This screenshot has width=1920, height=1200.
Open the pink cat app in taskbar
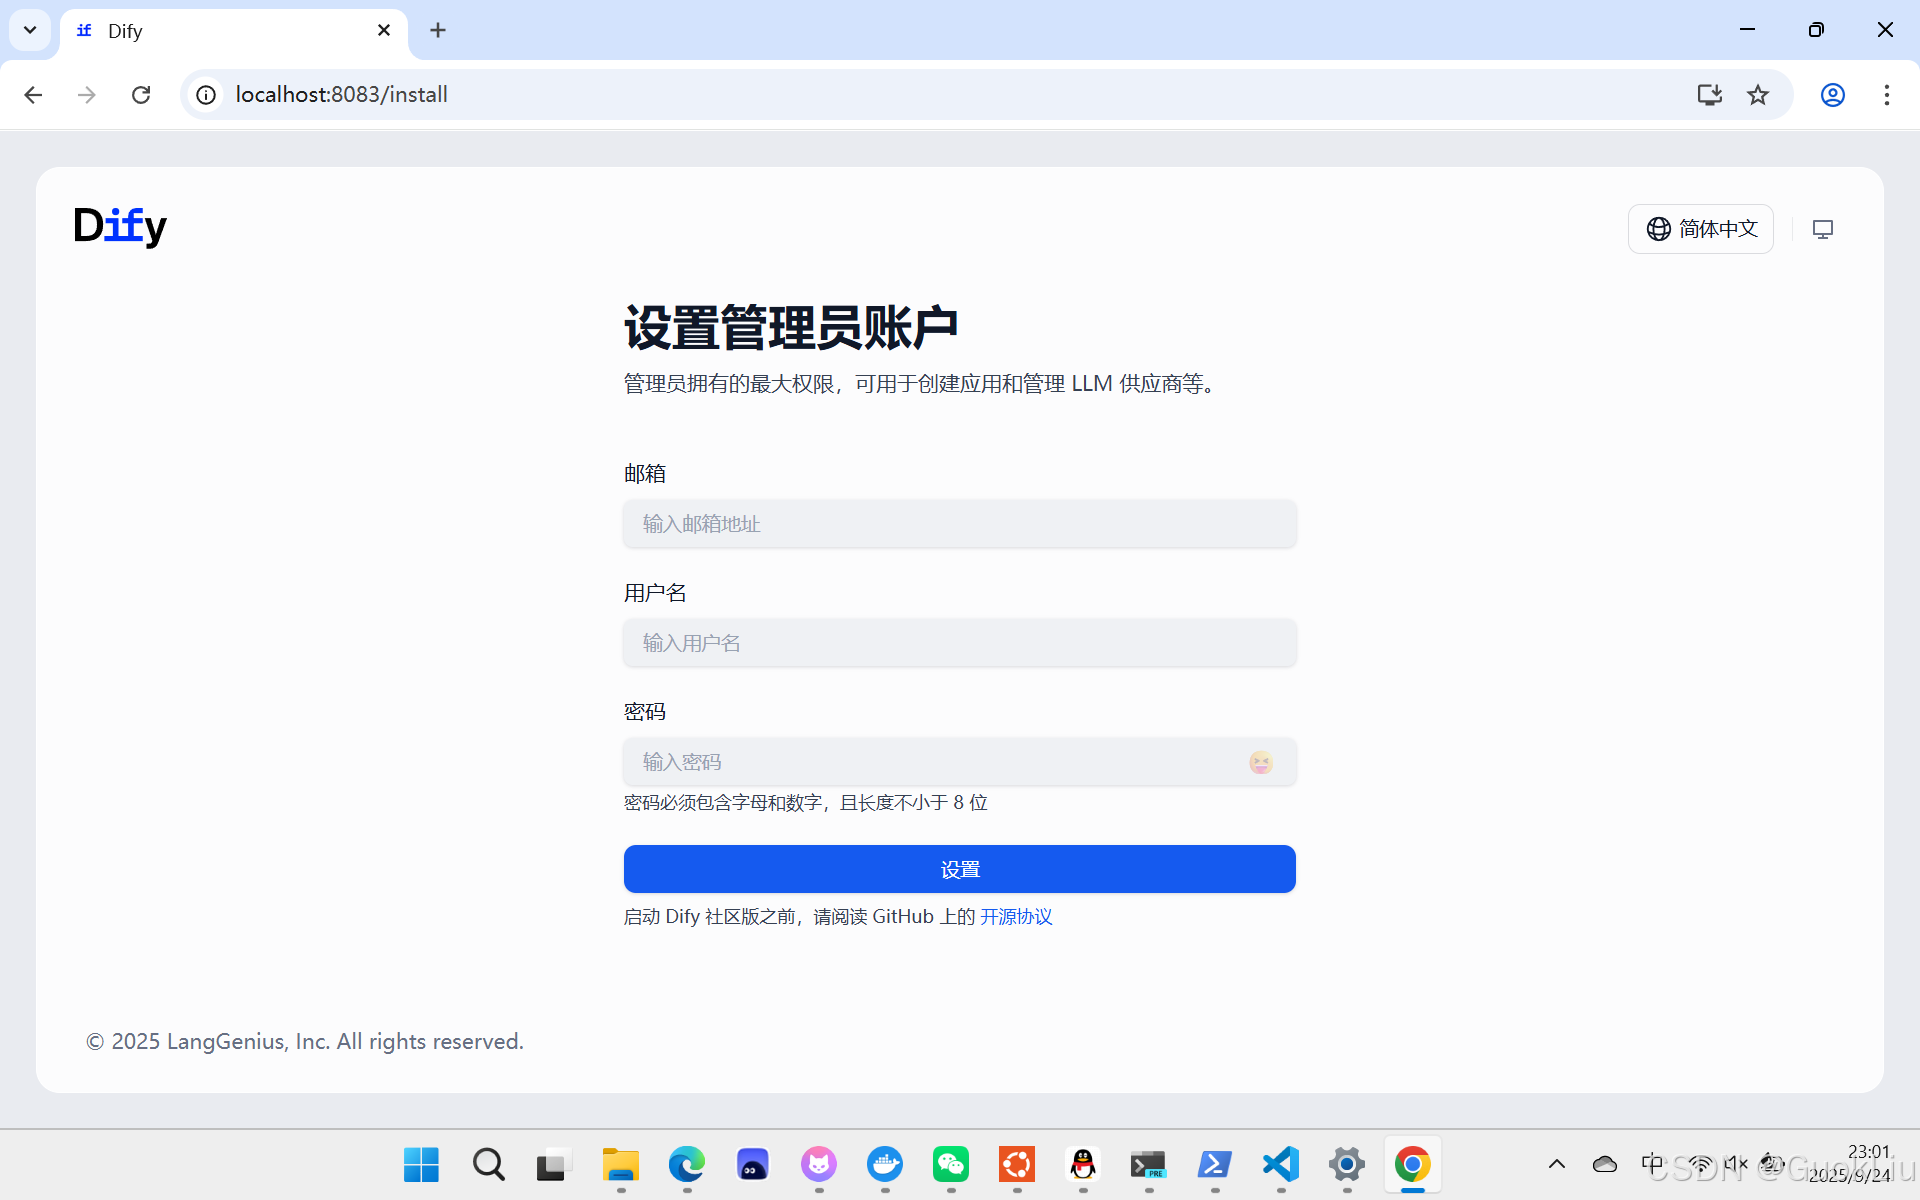click(x=819, y=1164)
